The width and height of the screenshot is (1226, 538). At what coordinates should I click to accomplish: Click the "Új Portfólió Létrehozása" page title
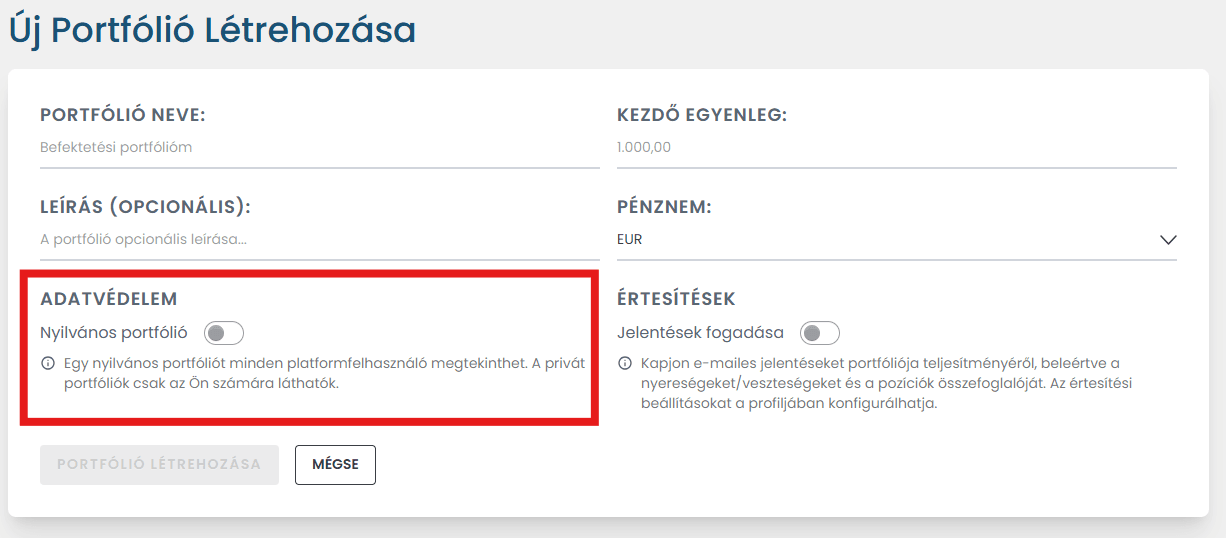click(x=212, y=30)
